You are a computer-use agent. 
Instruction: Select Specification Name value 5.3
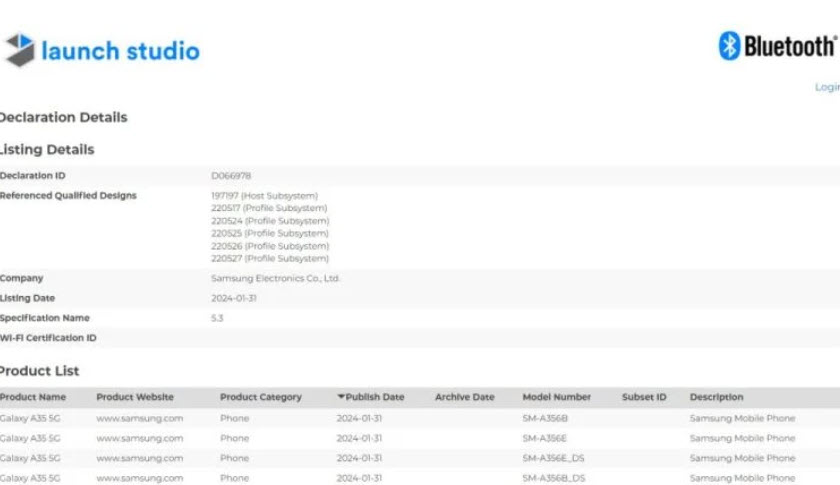click(x=217, y=318)
